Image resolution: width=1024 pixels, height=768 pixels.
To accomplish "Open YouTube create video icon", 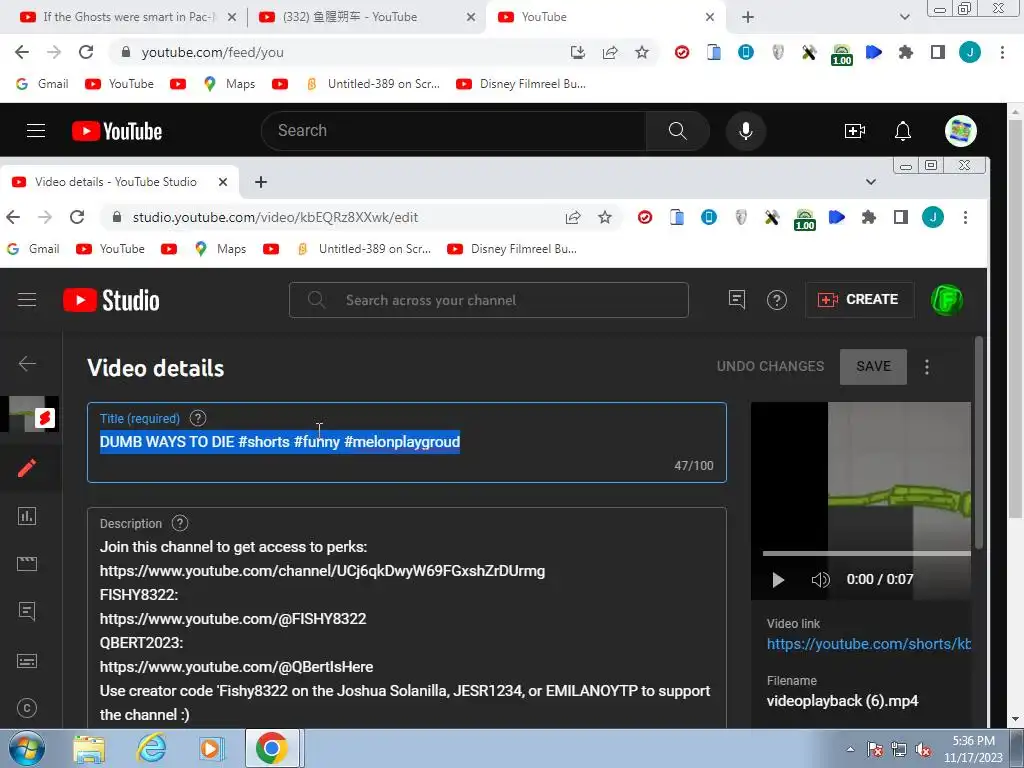I will [854, 131].
